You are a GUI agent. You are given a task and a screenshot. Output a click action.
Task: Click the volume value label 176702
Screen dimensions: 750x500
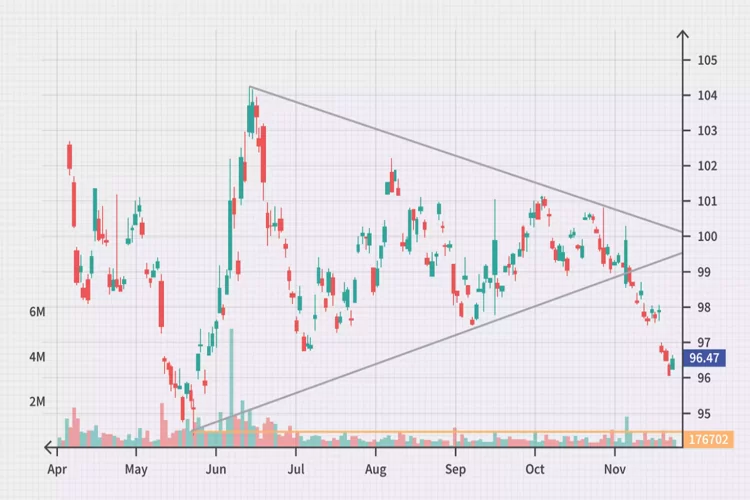tap(708, 439)
